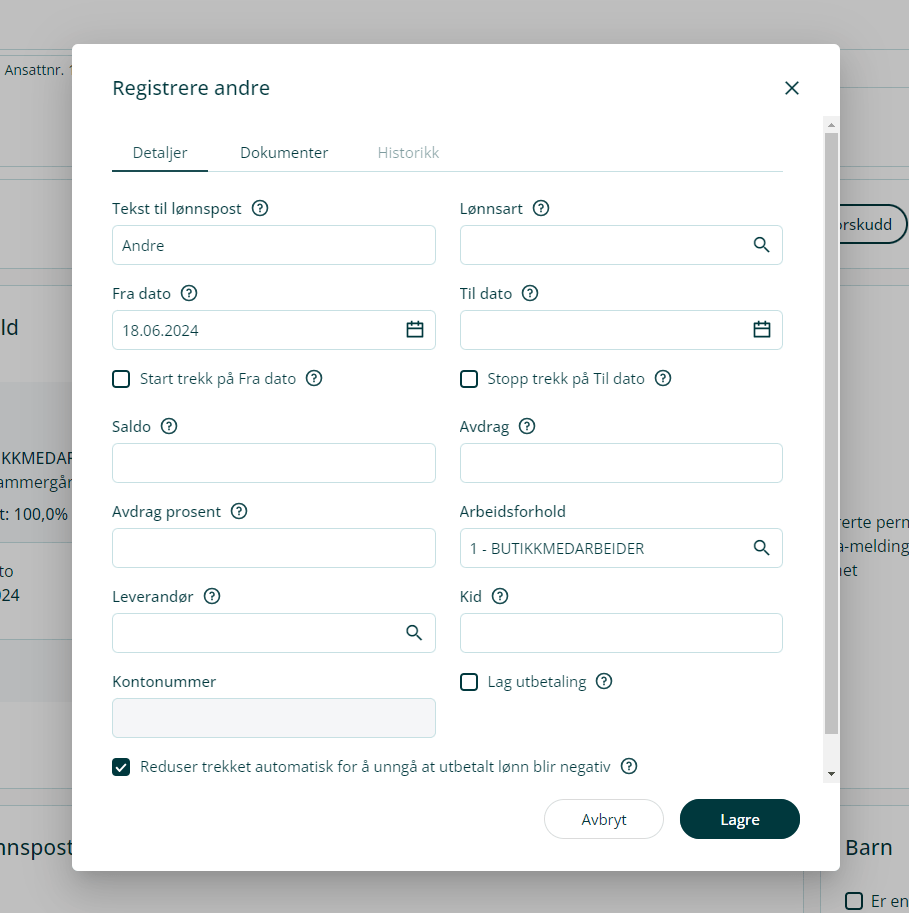Click the help icon beside Avdrag prosent
The width and height of the screenshot is (909, 913).
point(239,512)
